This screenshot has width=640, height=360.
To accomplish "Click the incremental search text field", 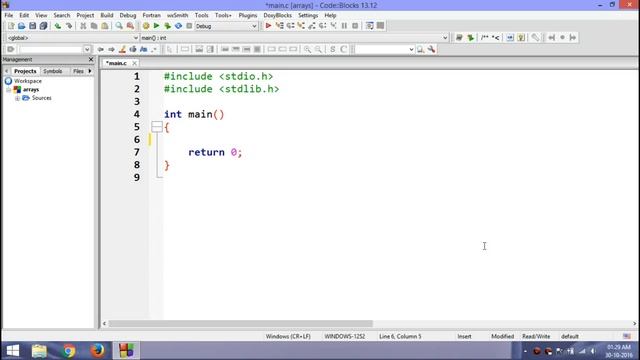I will [x=51, y=49].
